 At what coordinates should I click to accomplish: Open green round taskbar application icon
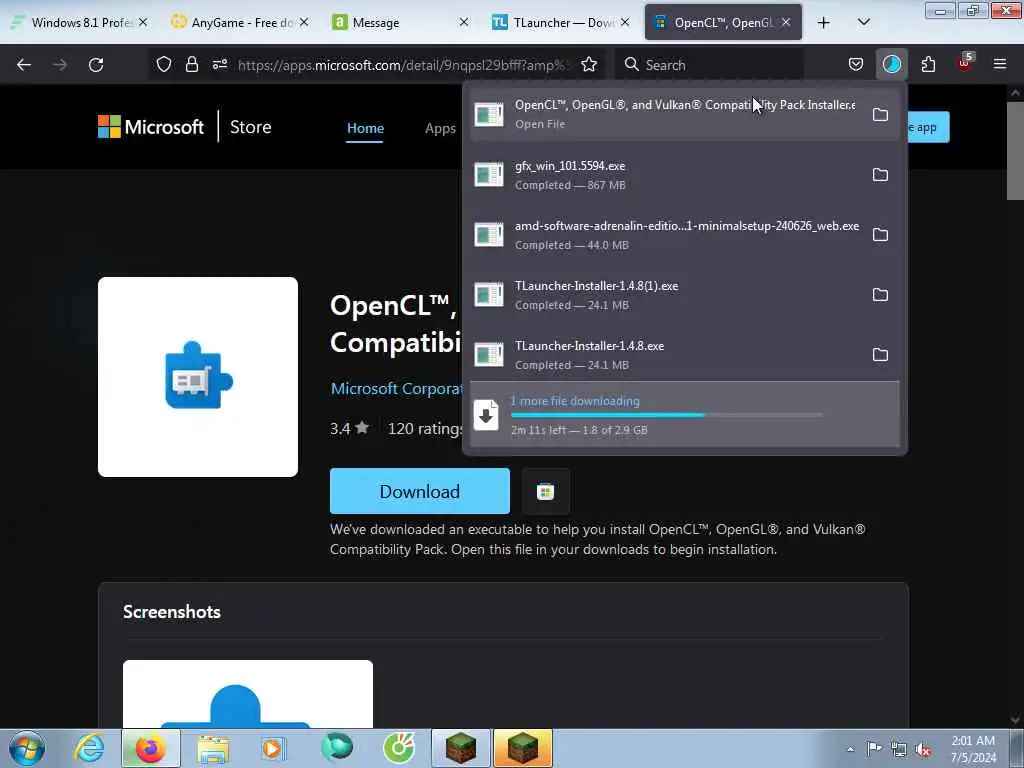click(337, 748)
